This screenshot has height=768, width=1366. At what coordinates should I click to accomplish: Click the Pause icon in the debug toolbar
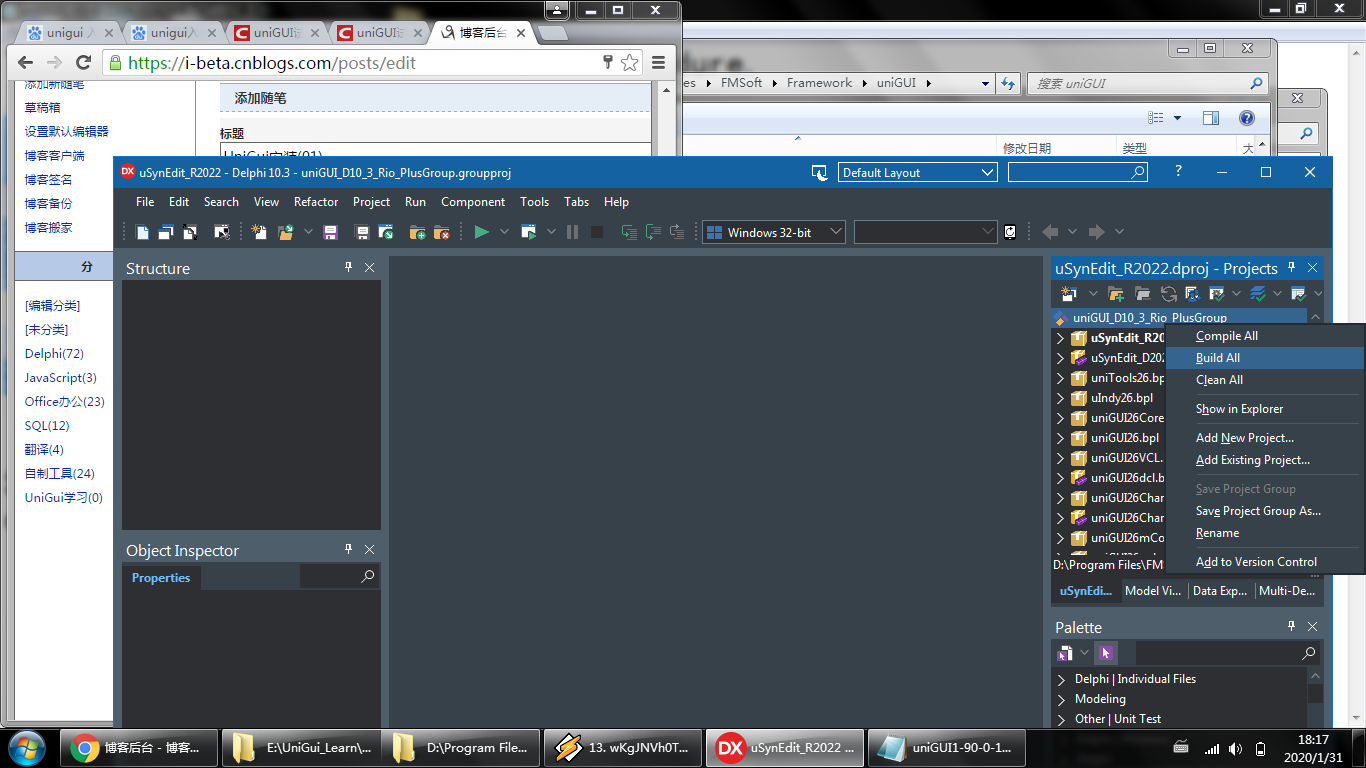[x=572, y=232]
